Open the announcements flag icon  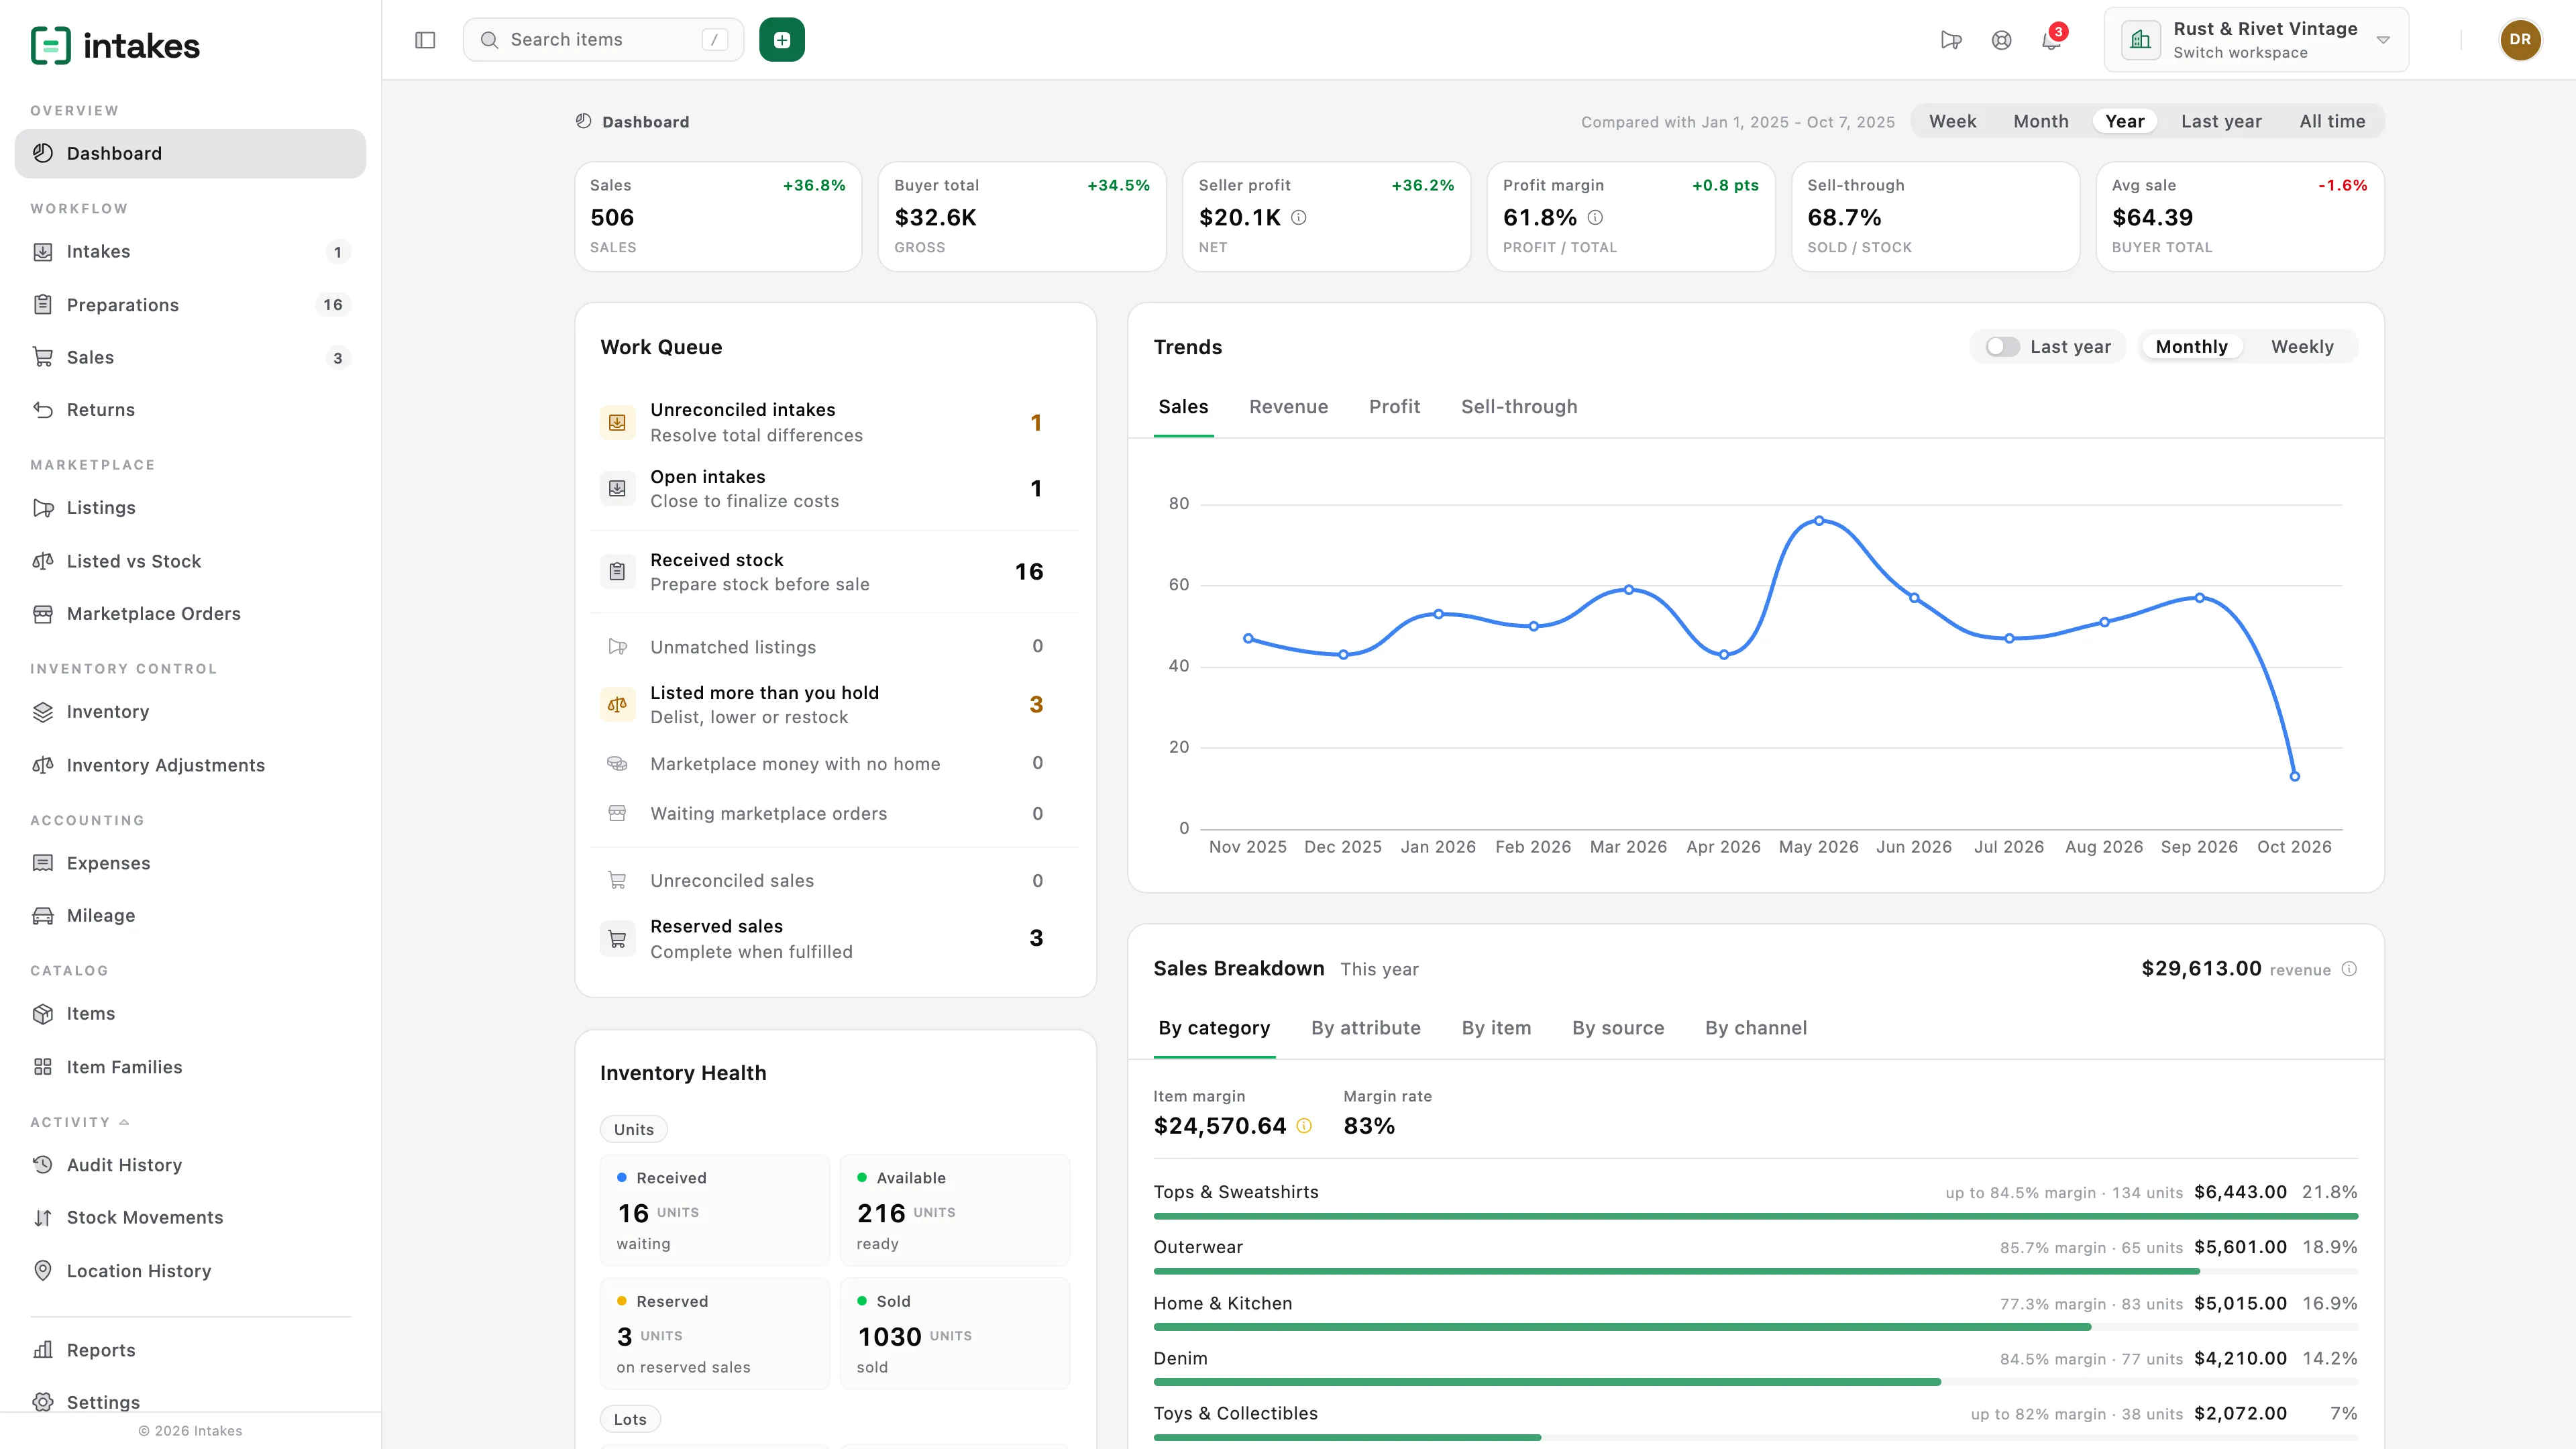coord(1951,40)
